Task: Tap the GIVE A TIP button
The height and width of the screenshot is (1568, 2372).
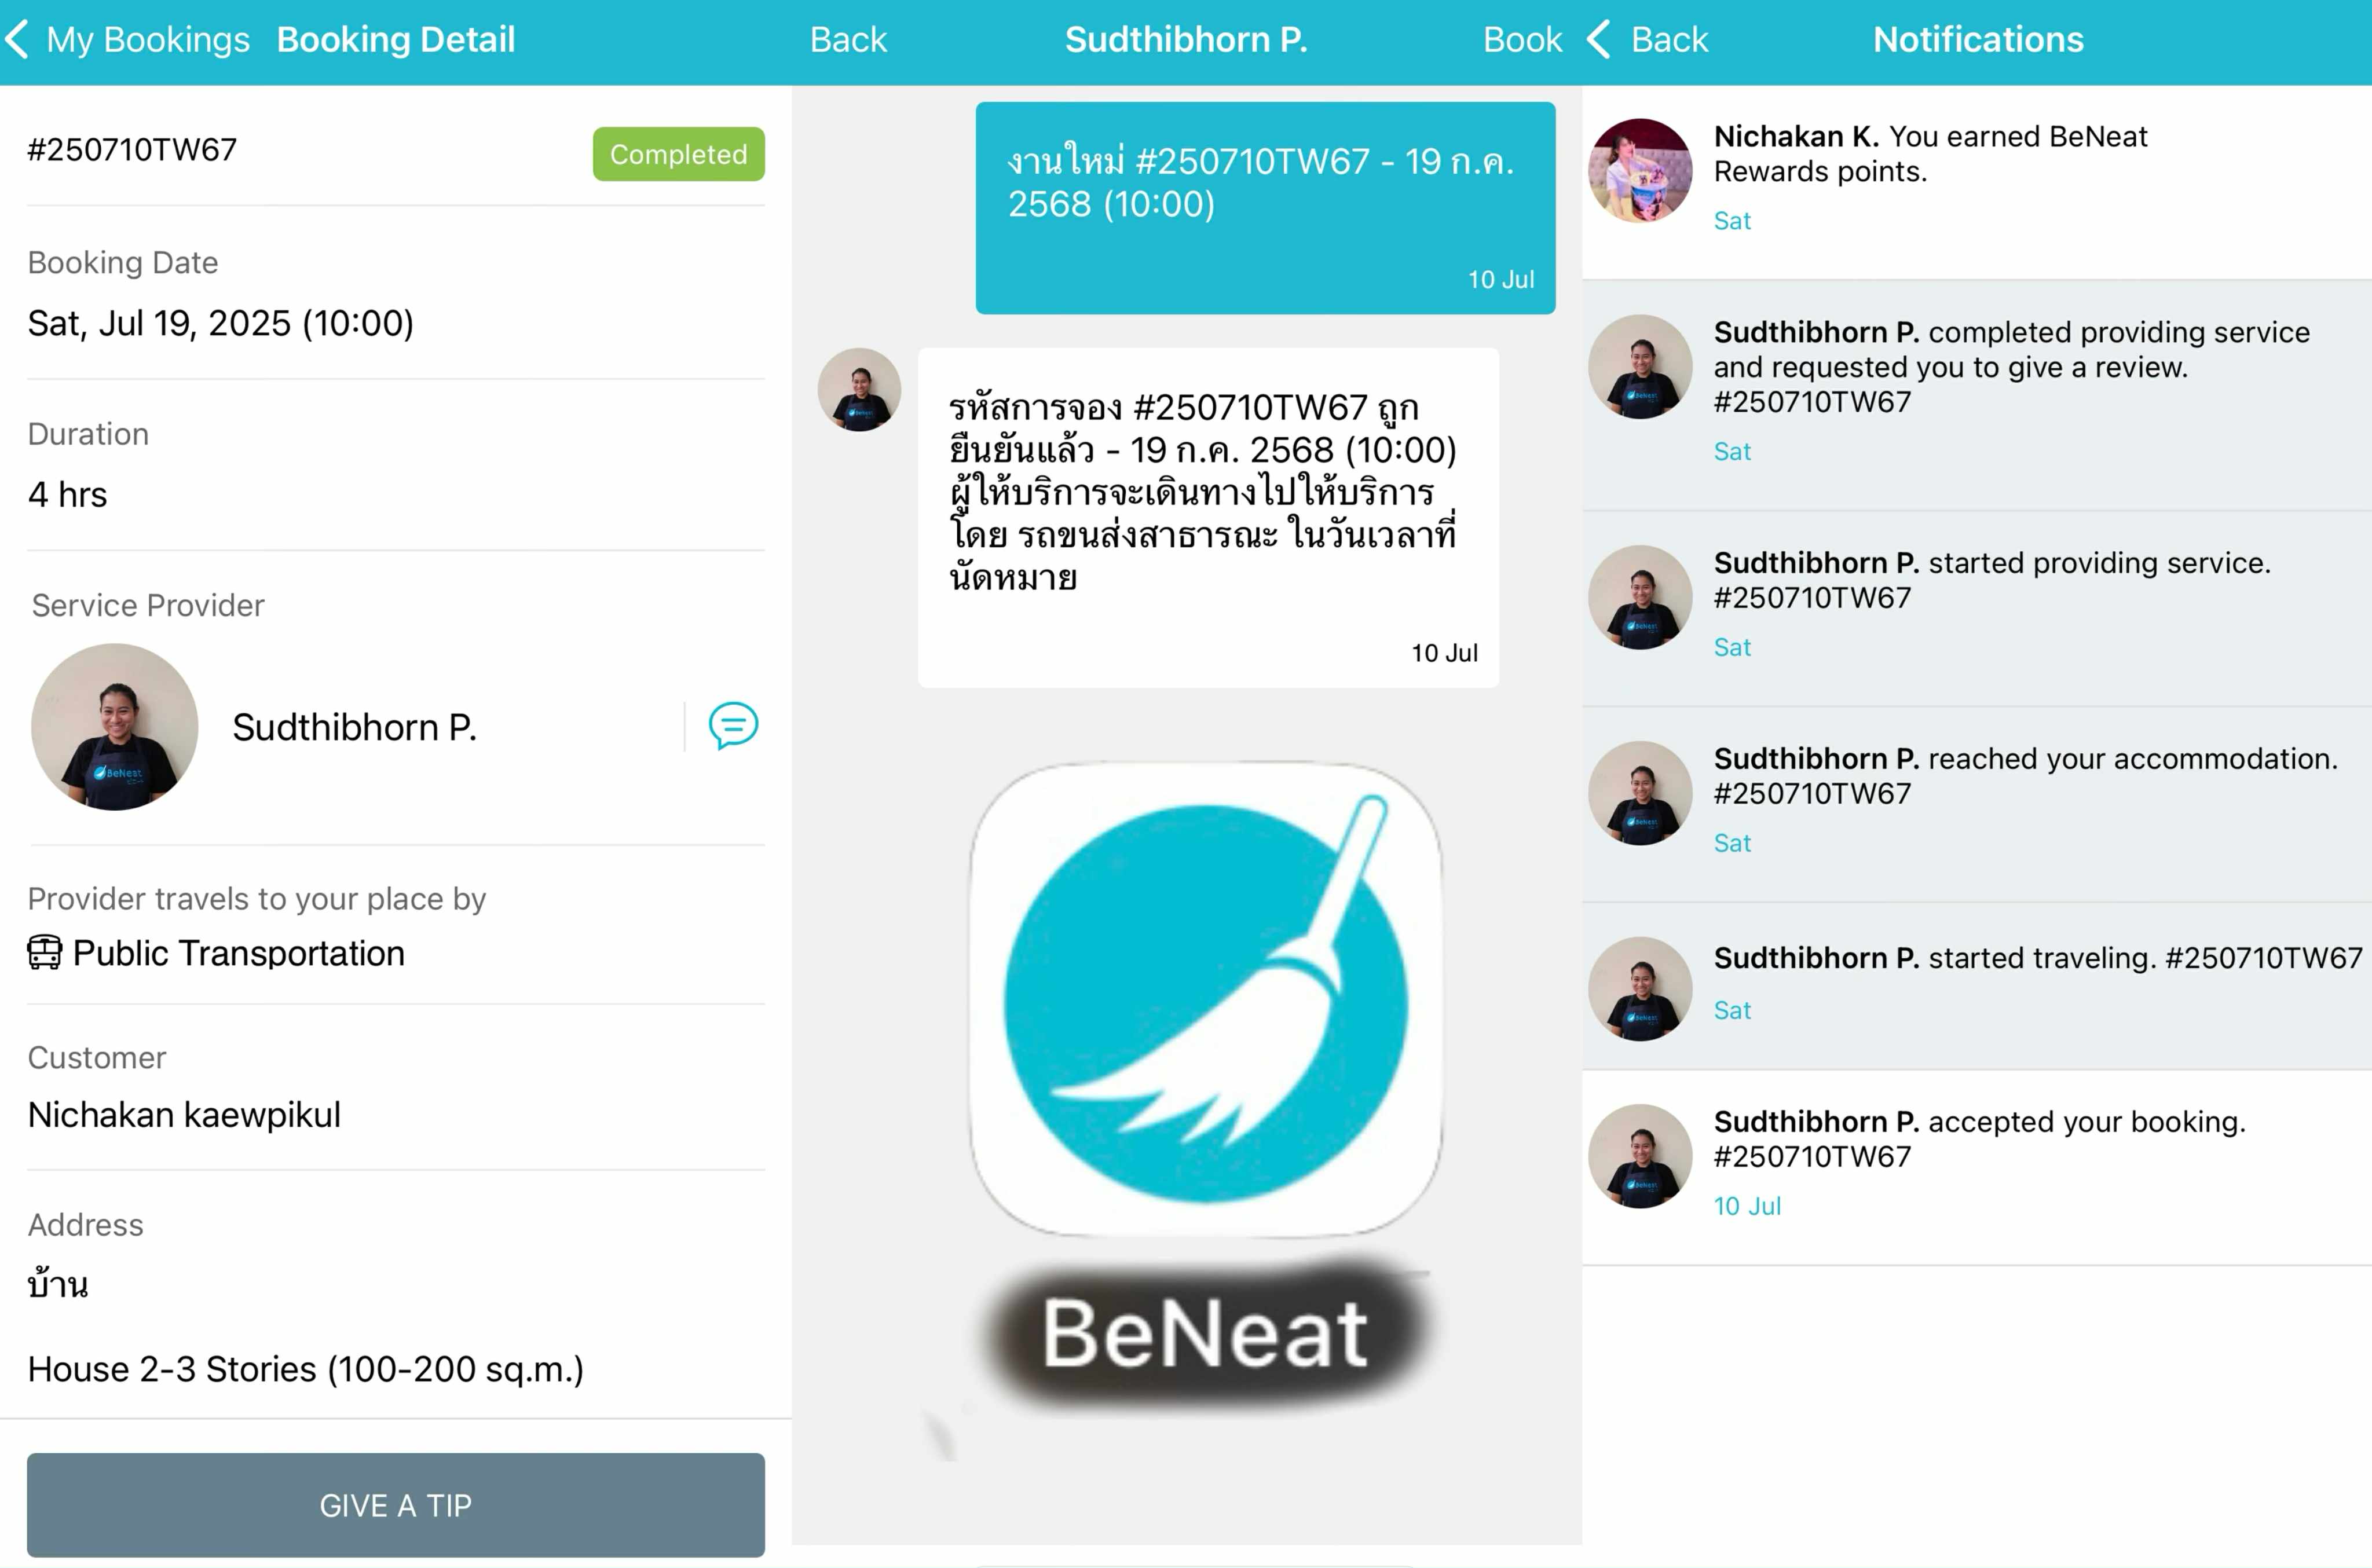Action: 396,1505
